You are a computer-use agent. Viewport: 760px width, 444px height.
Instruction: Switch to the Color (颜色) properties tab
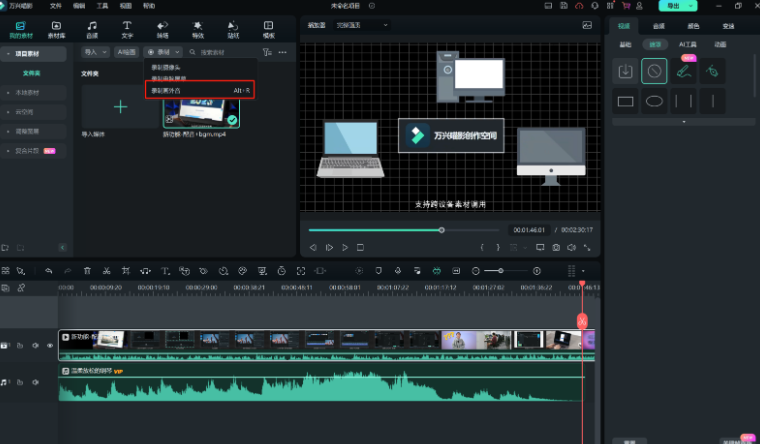693,26
